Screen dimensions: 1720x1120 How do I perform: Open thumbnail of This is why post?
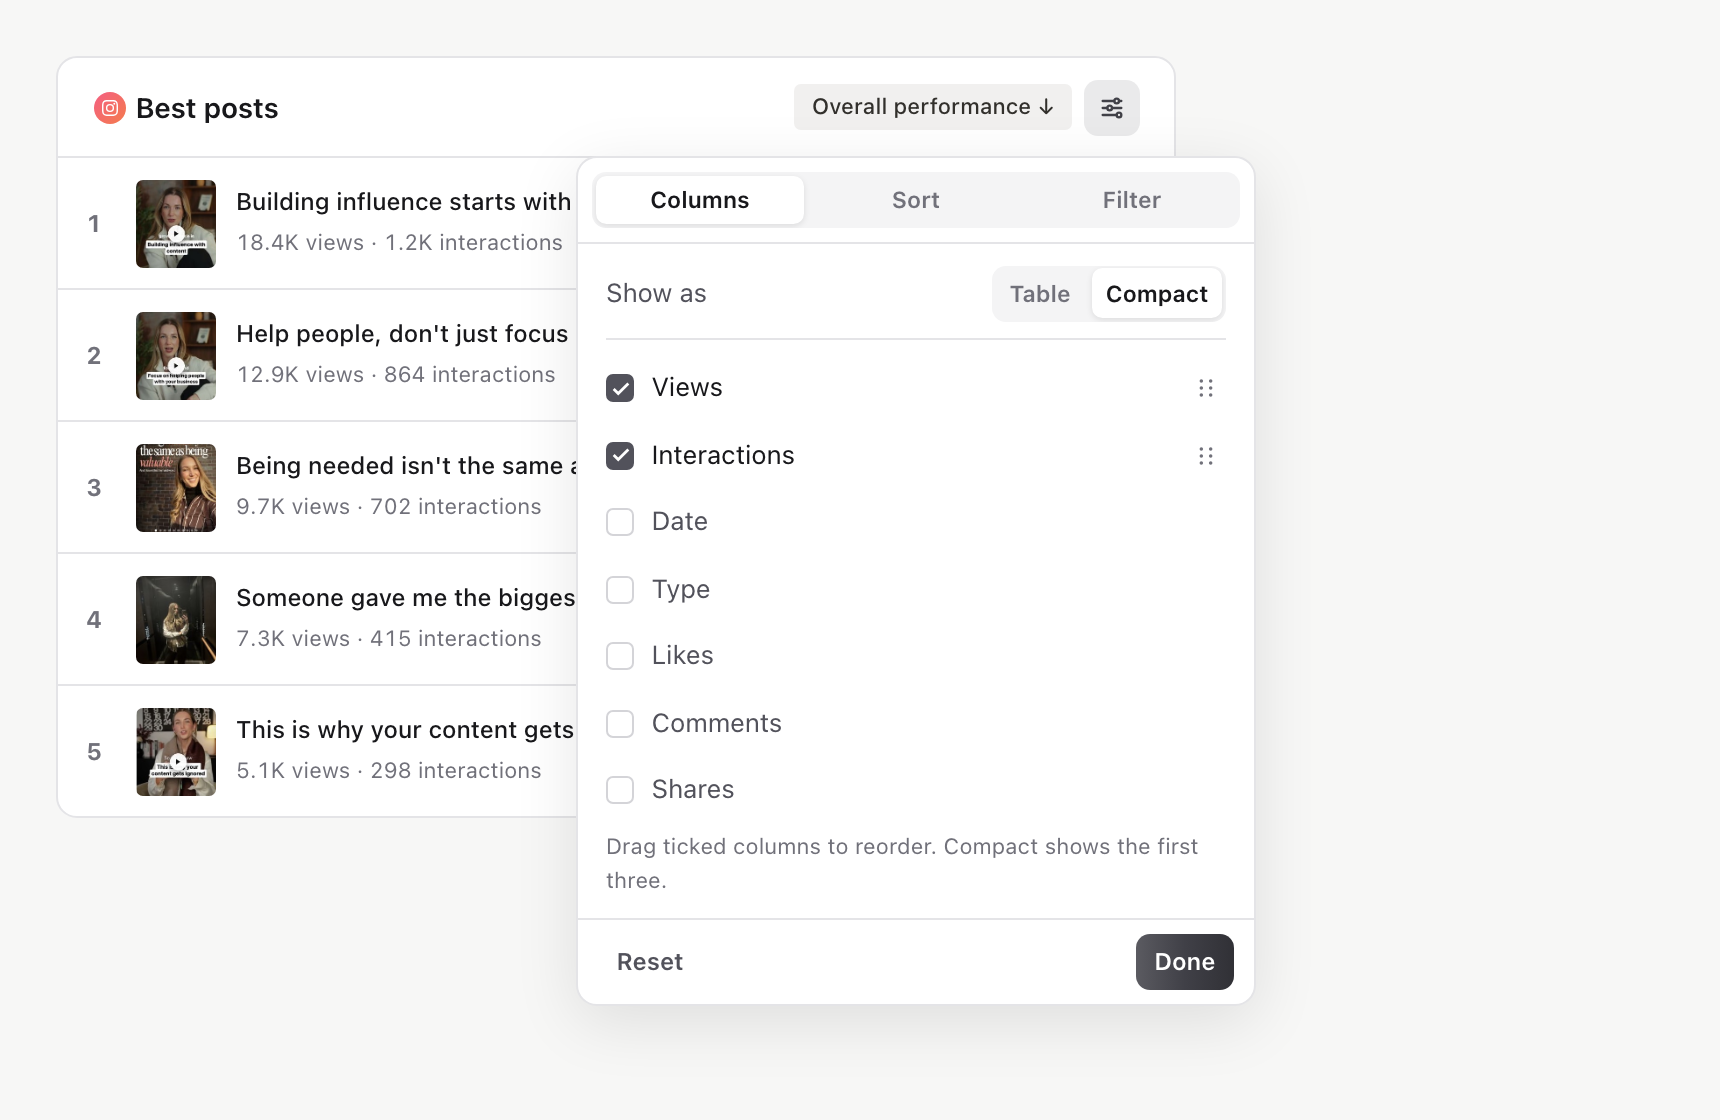point(176,752)
